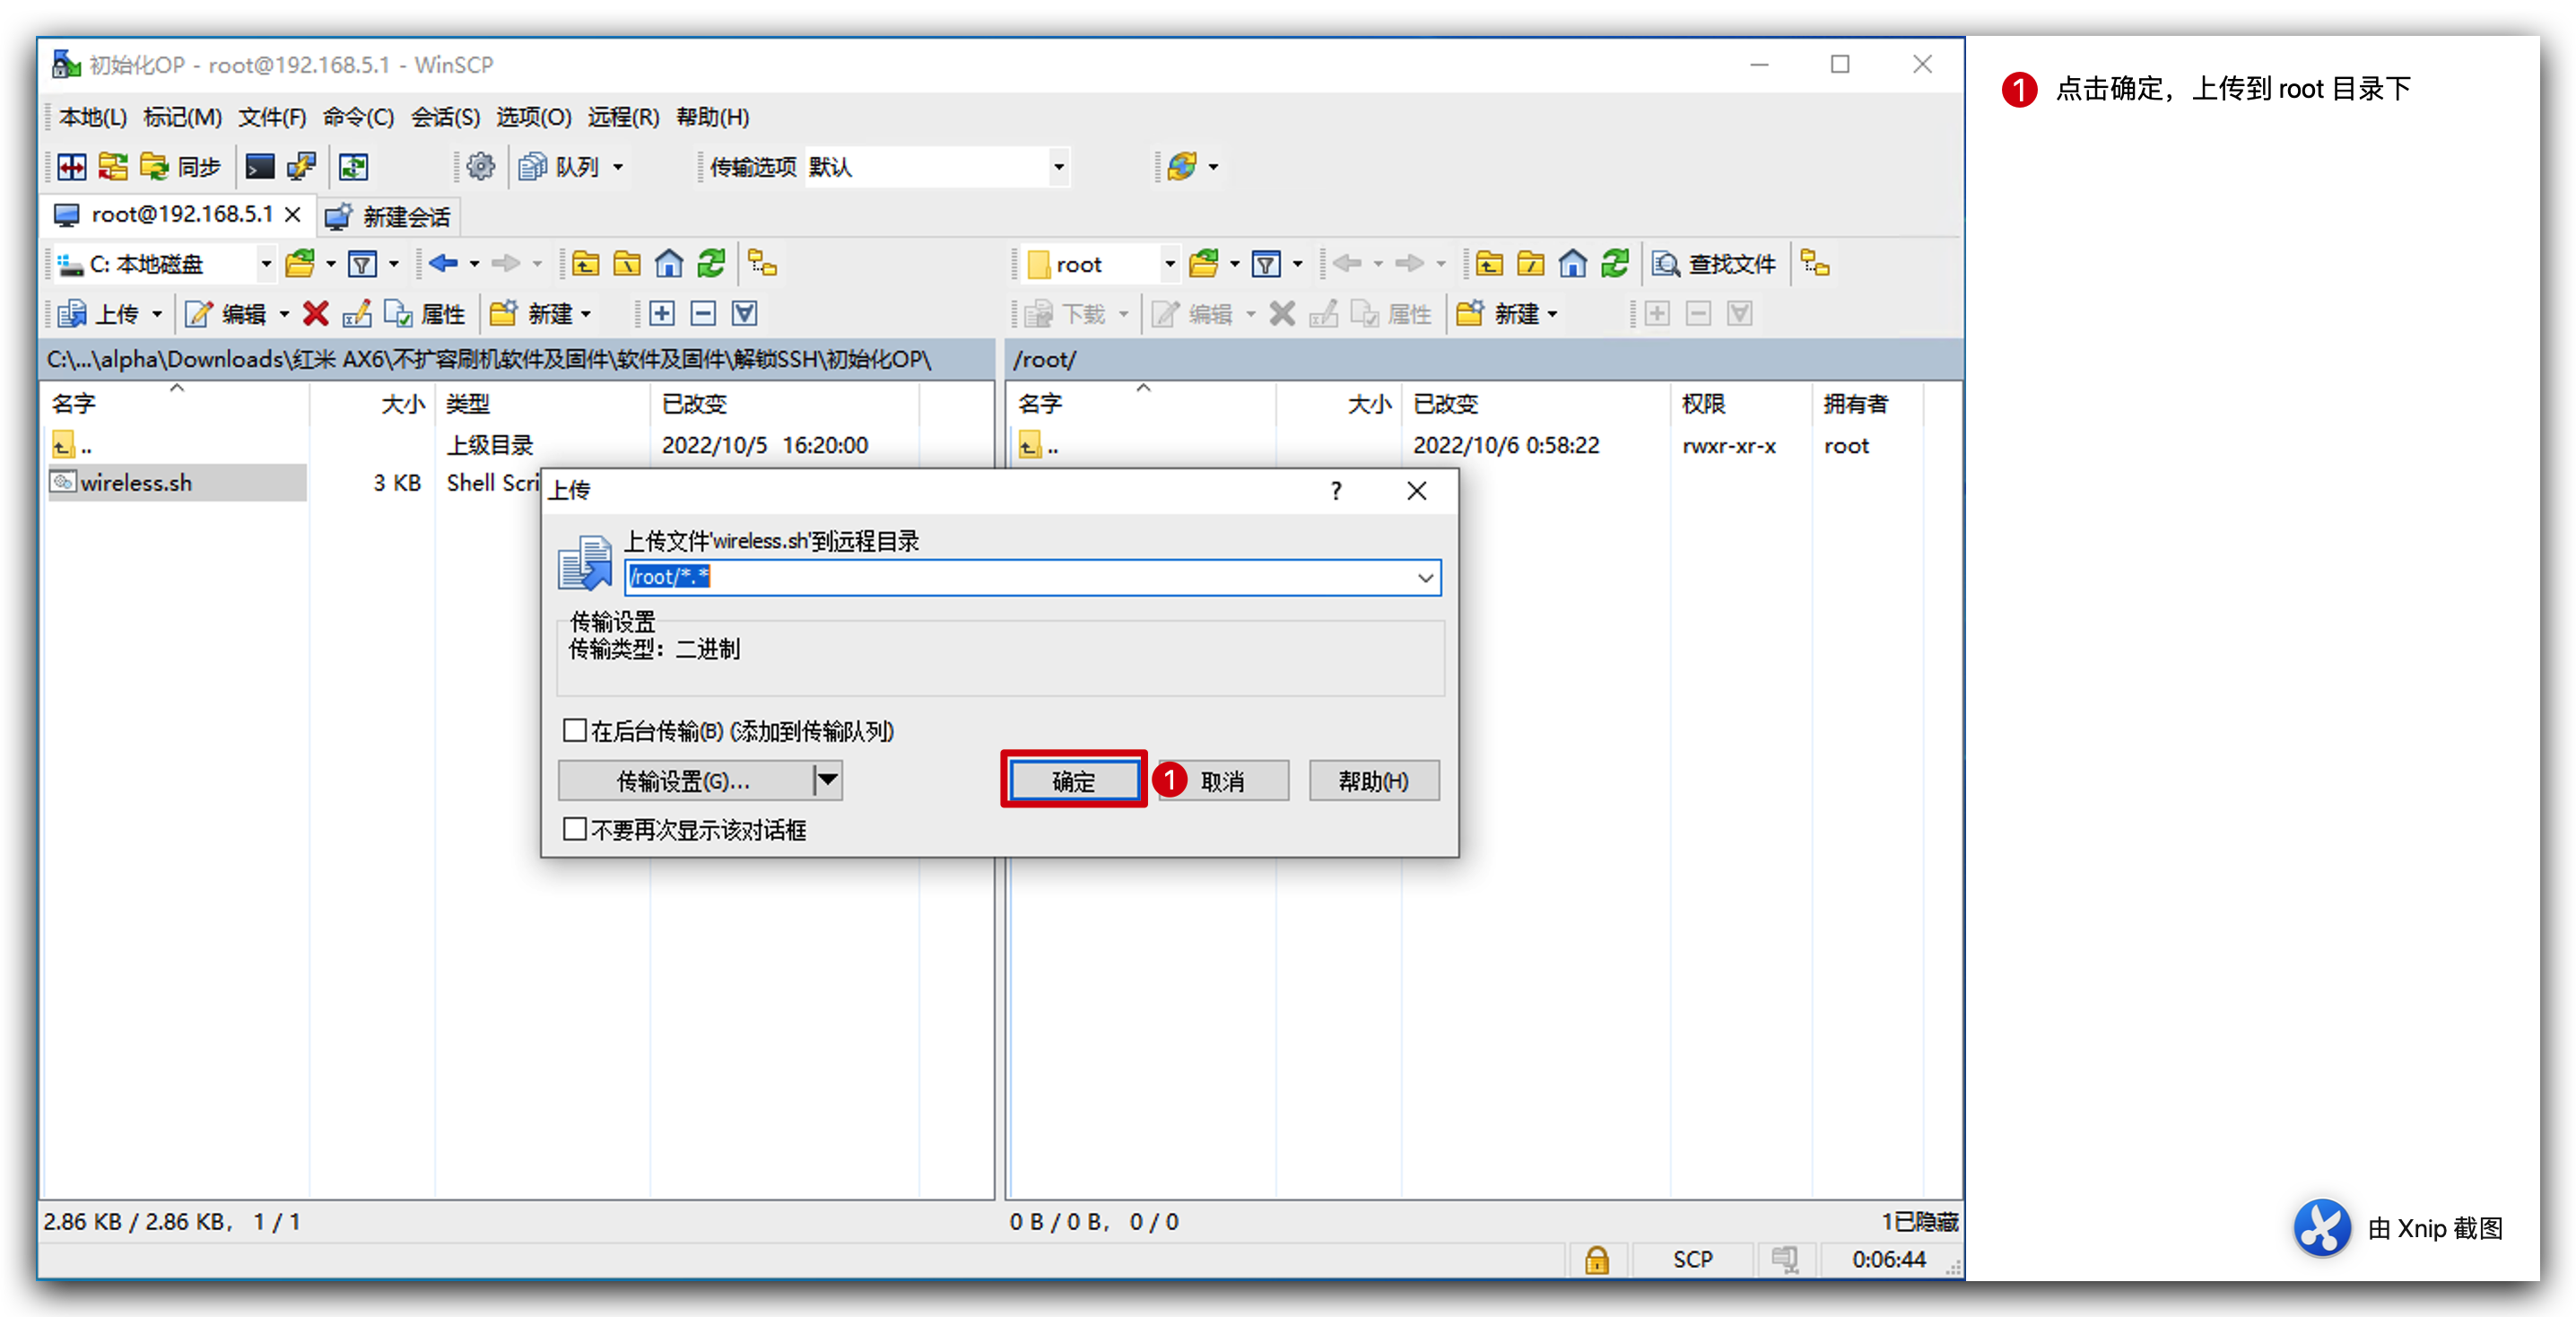
Task: Click the keep remote directory up to date icon
Action: [354, 166]
